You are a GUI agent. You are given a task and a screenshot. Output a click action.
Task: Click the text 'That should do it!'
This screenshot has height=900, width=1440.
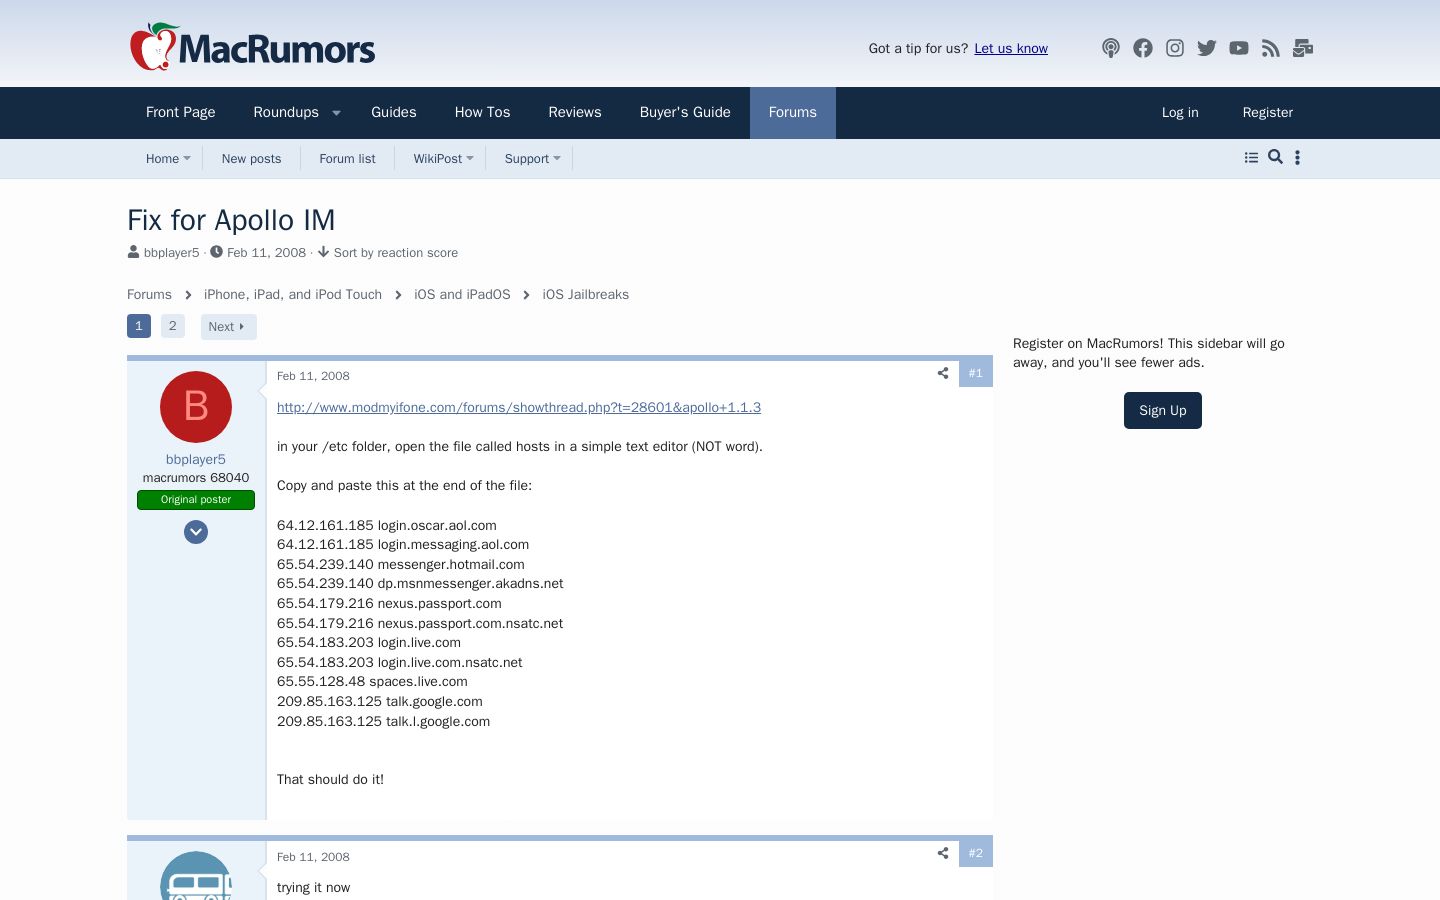[x=330, y=779]
